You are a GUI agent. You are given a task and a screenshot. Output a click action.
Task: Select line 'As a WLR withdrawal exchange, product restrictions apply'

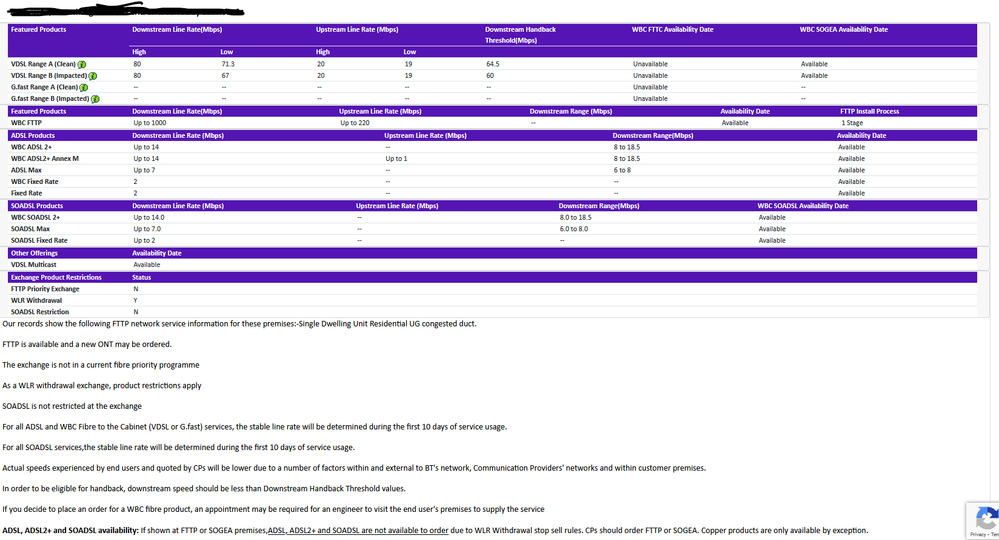(x=102, y=385)
